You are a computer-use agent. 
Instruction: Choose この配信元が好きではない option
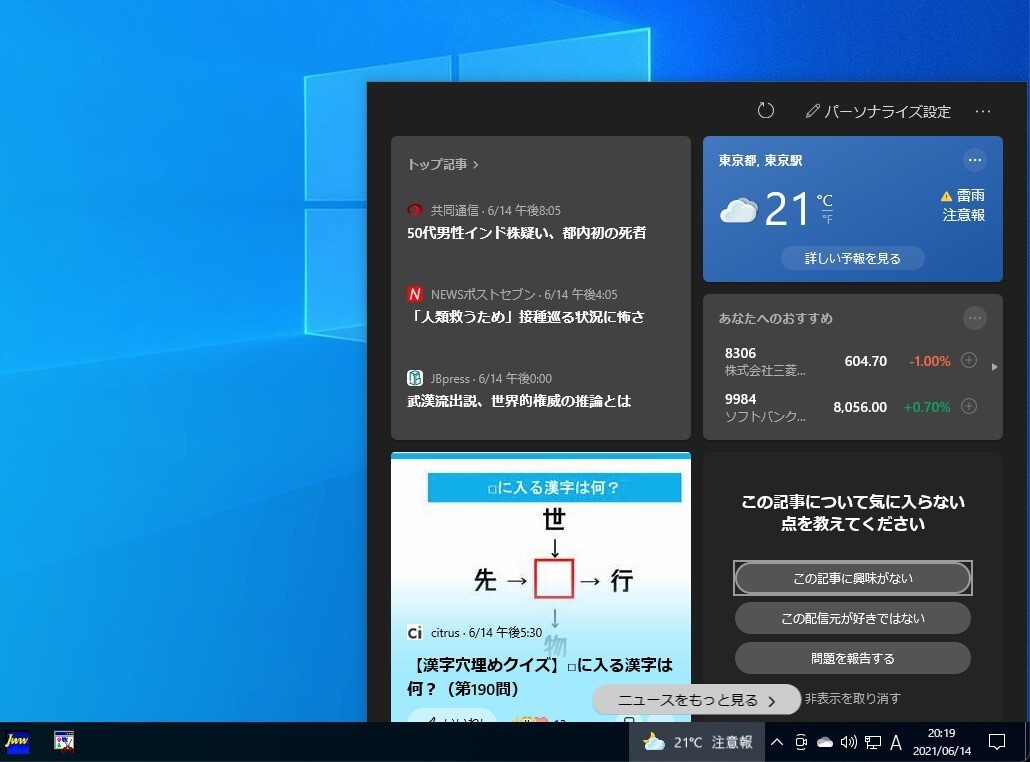pos(852,618)
